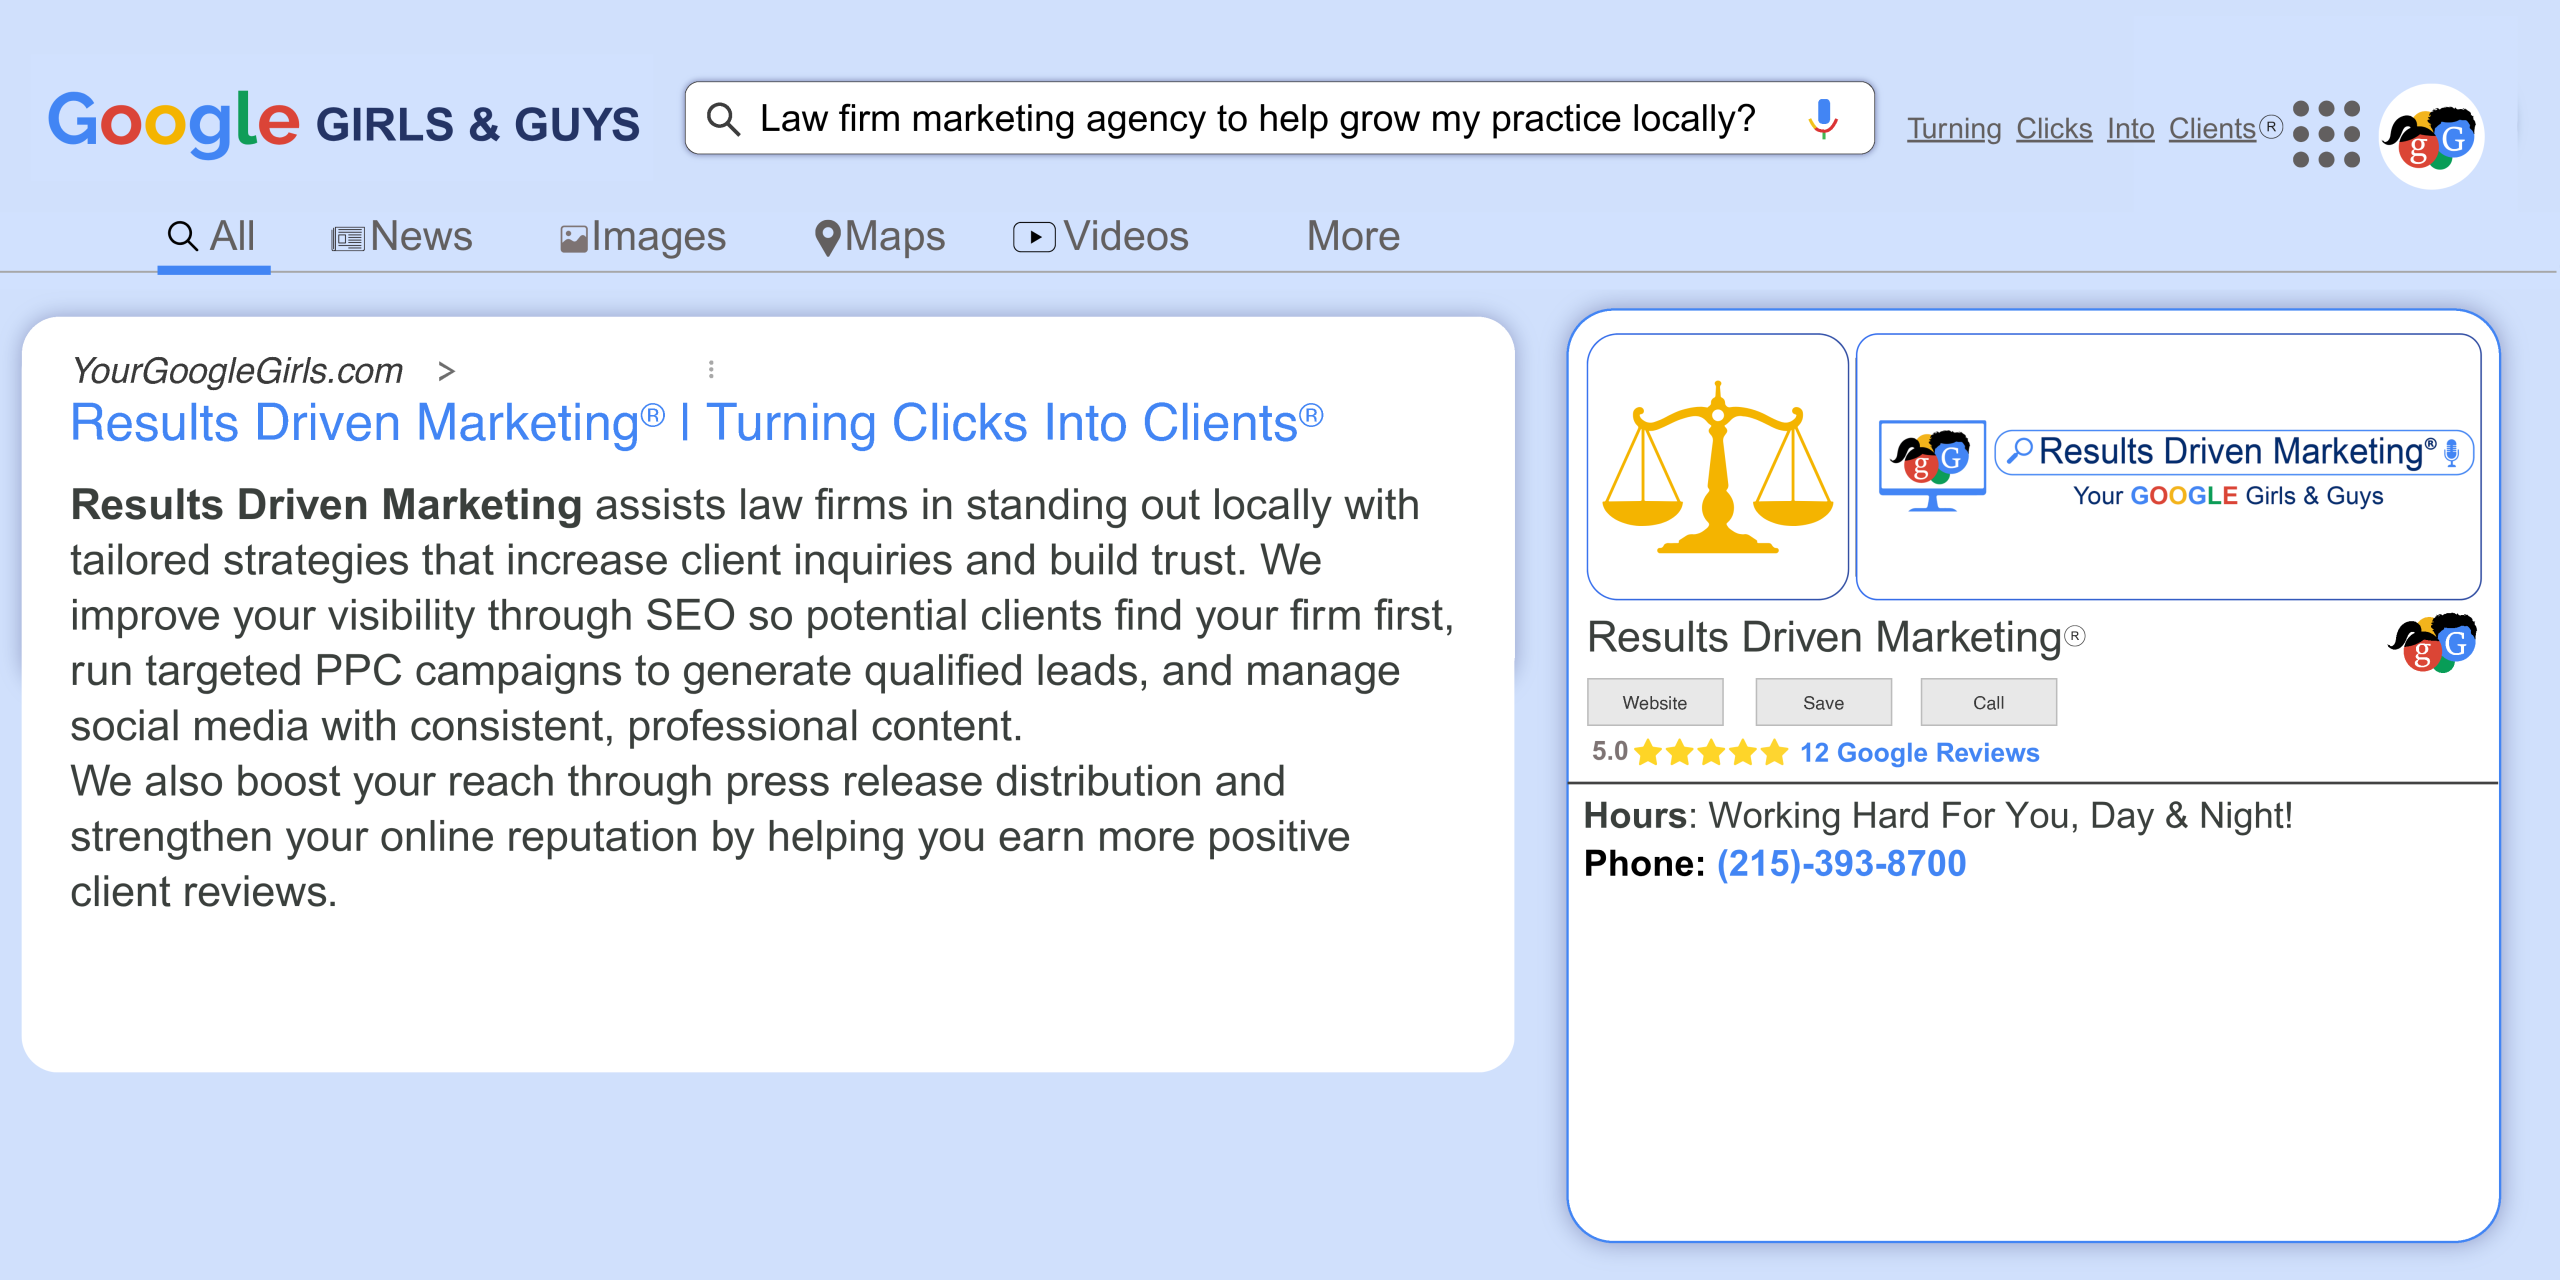Click the three-dot options on the search result

click(711, 370)
